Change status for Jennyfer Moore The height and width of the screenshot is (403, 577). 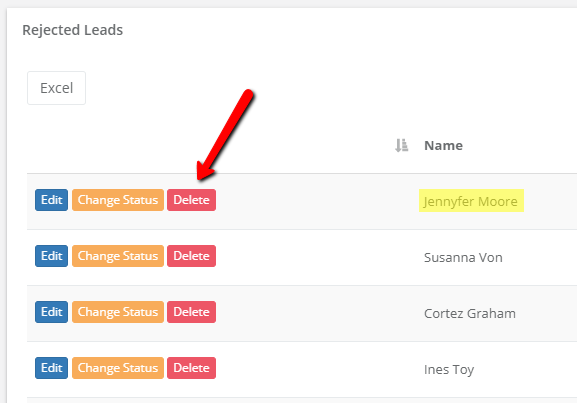pos(118,200)
